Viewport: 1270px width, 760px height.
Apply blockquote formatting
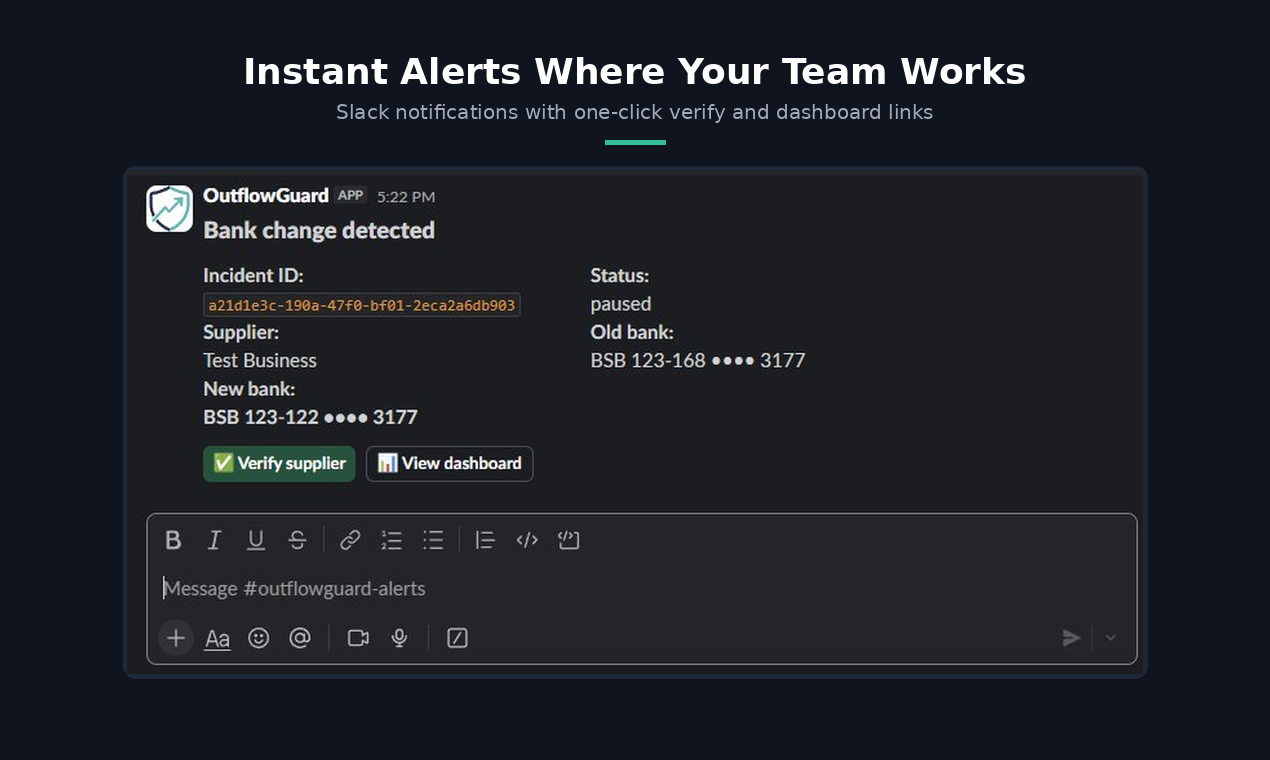click(485, 540)
